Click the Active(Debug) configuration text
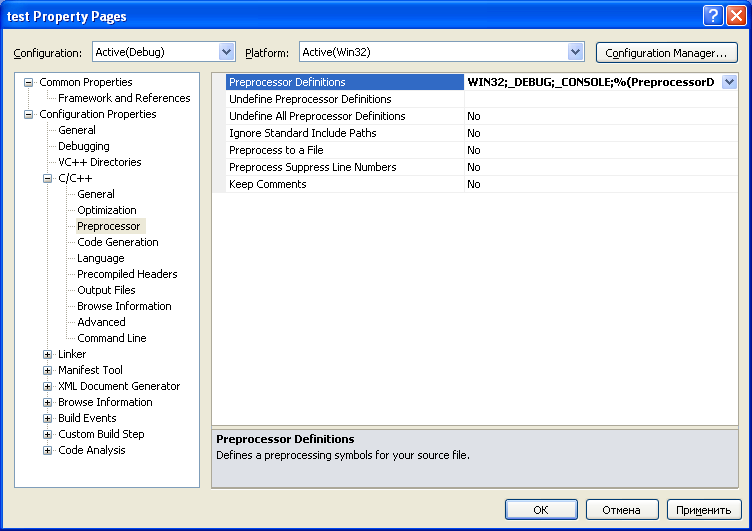Image resolution: width=752 pixels, height=531 pixels. 130,52
